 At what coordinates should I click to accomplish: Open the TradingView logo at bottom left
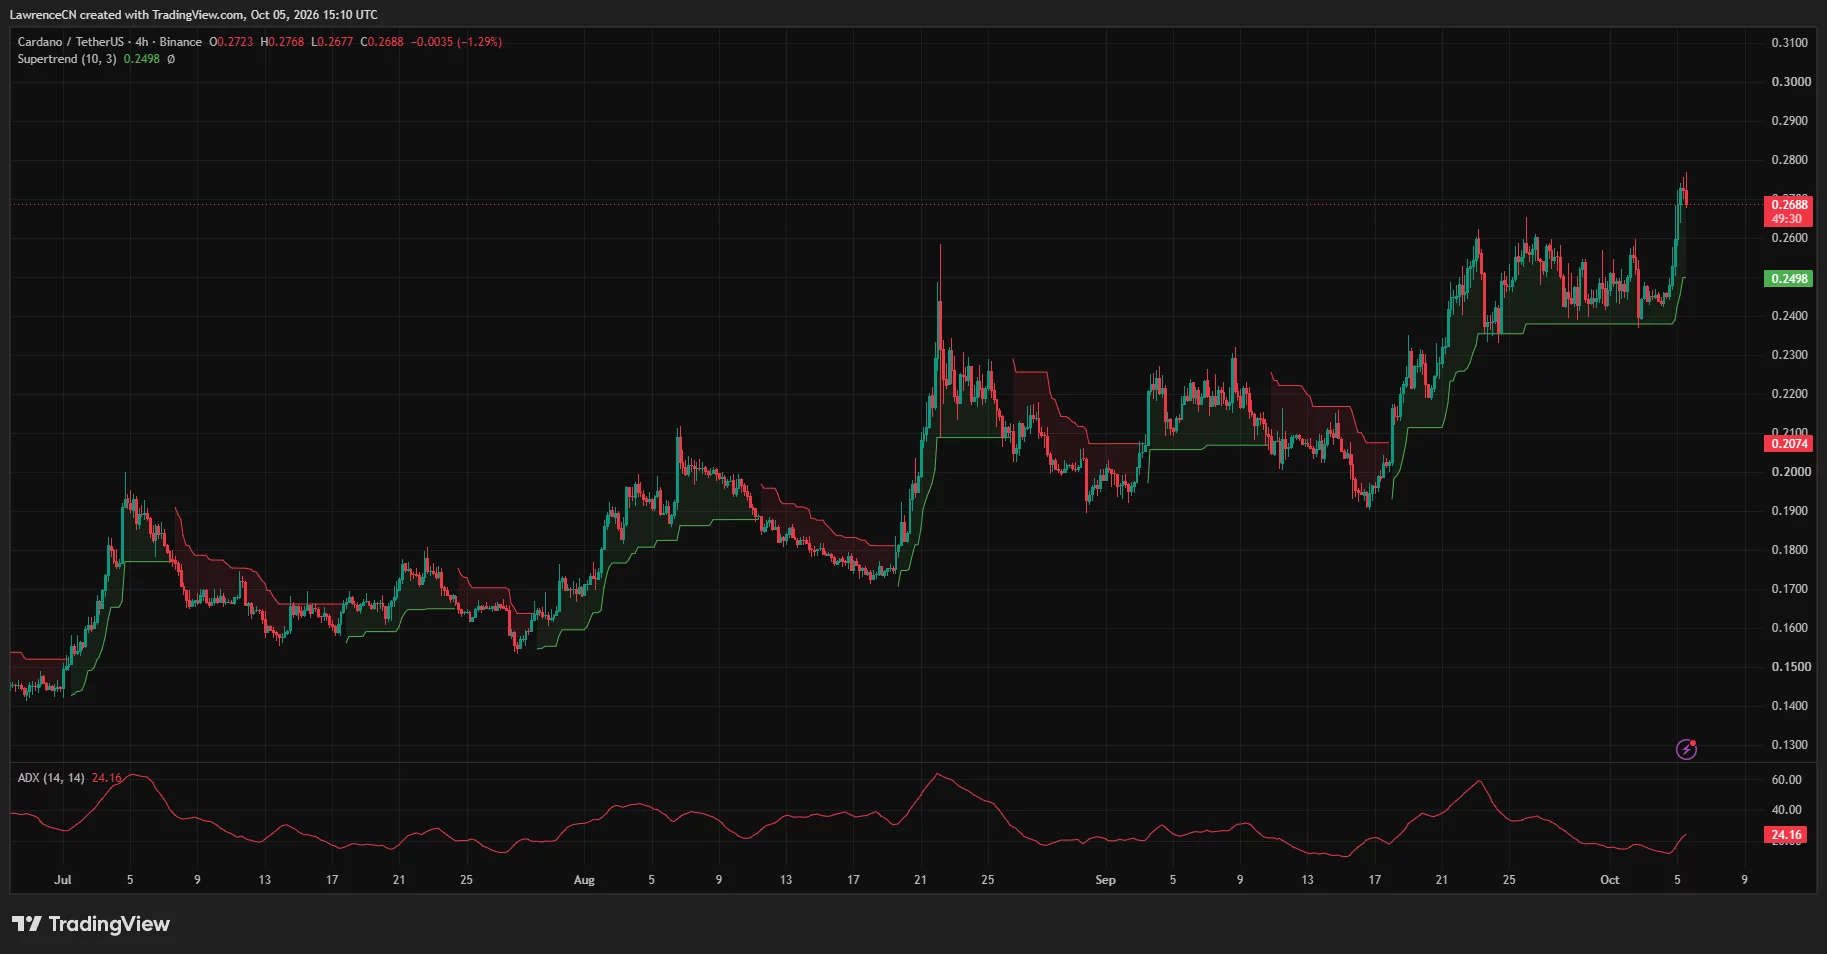pos(91,924)
